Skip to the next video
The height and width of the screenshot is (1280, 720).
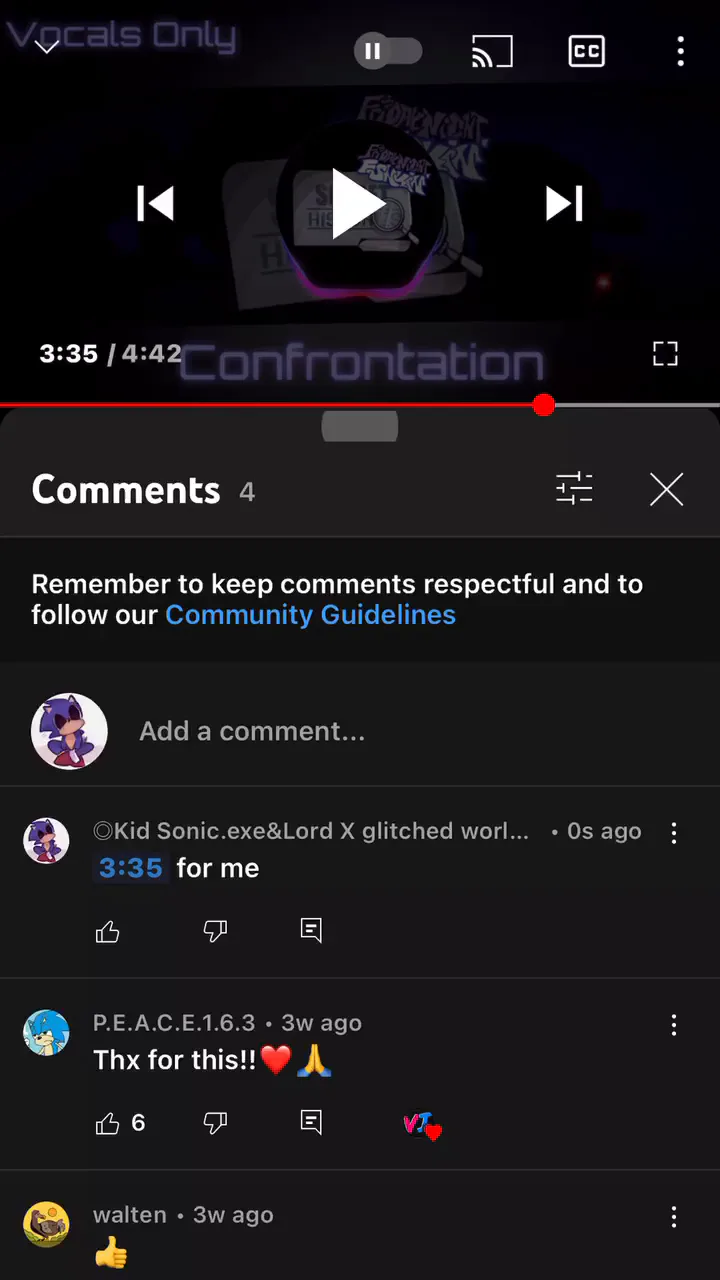(564, 204)
